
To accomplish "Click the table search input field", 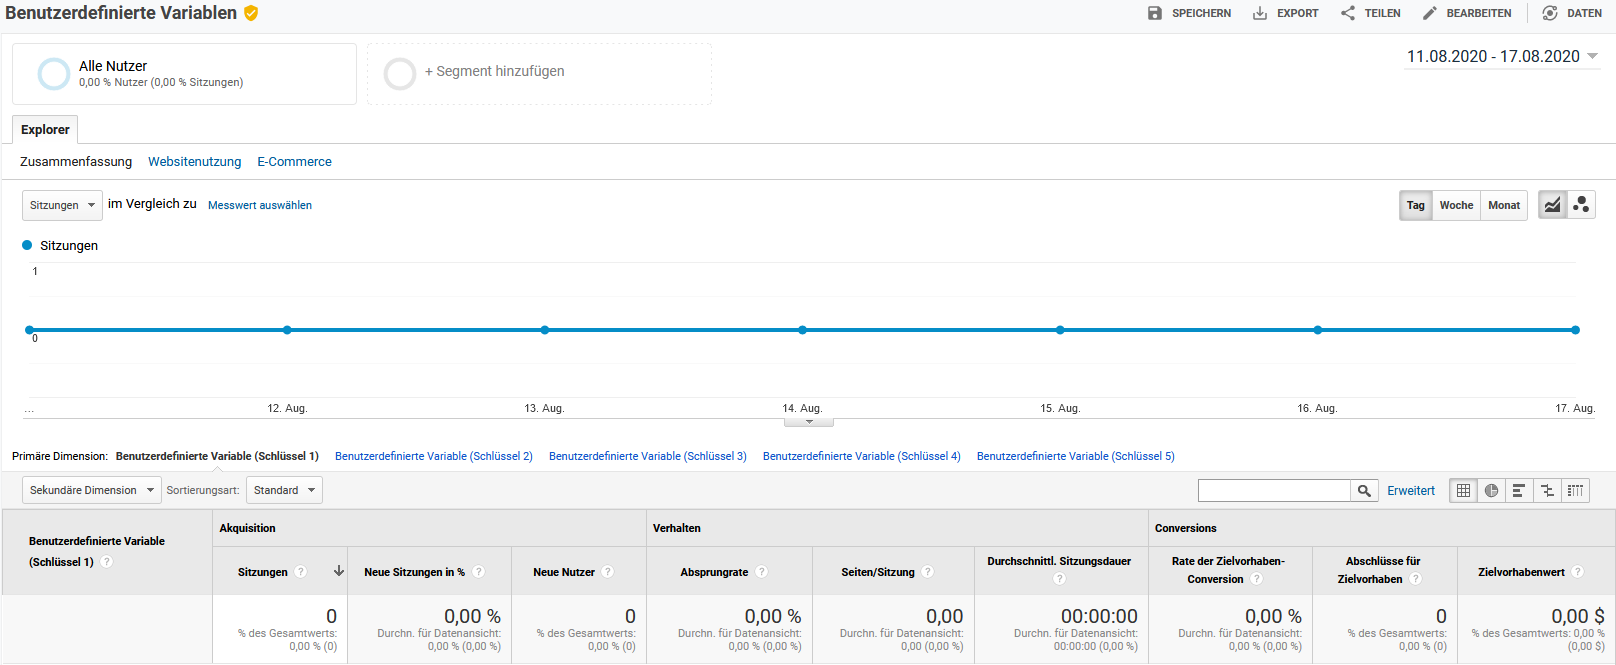I will (1274, 490).
